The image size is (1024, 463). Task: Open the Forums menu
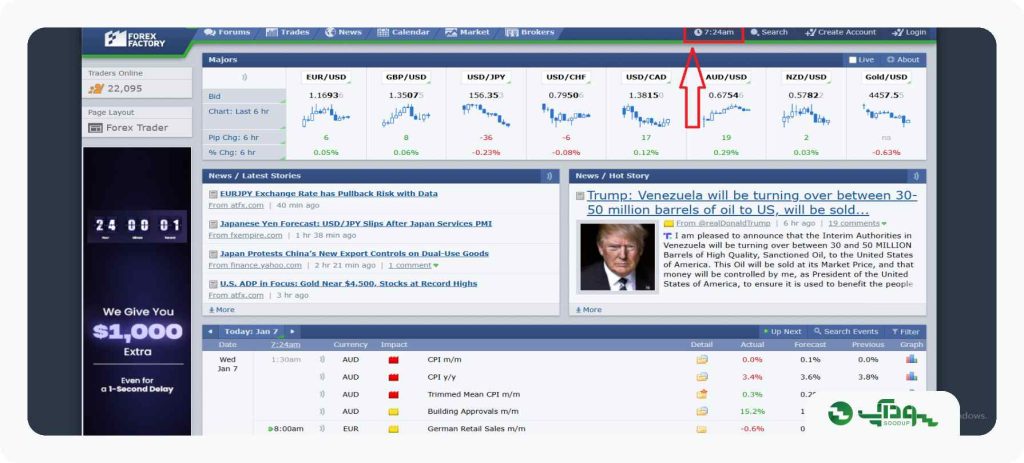[227, 32]
